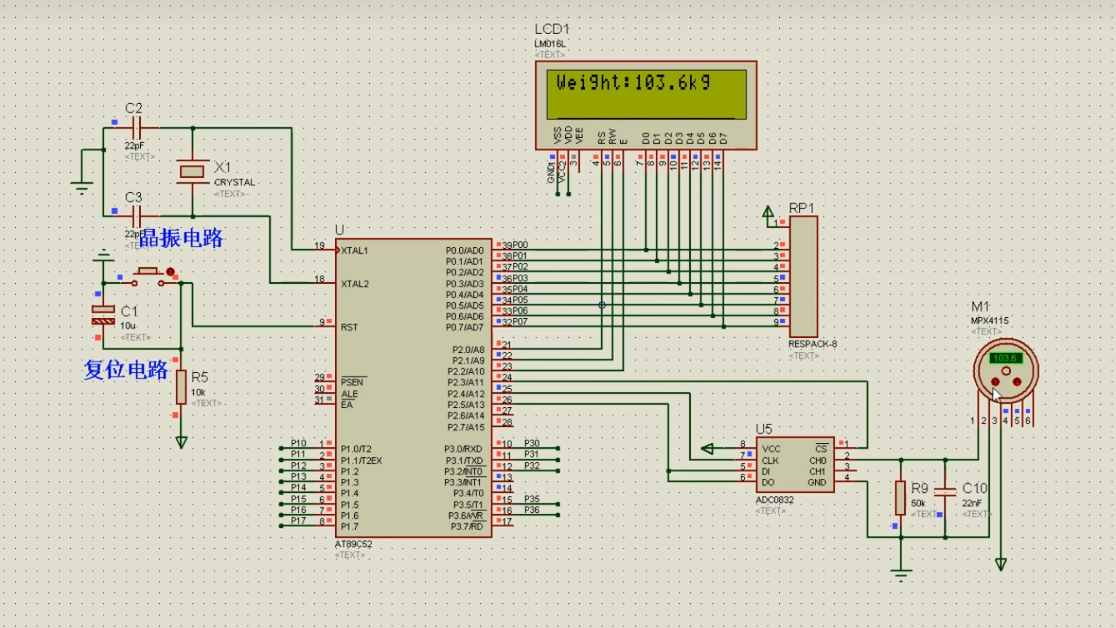The width and height of the screenshot is (1116, 628).
Task: Select the AT89C52 microcontroller chip body
Action: click(414, 388)
